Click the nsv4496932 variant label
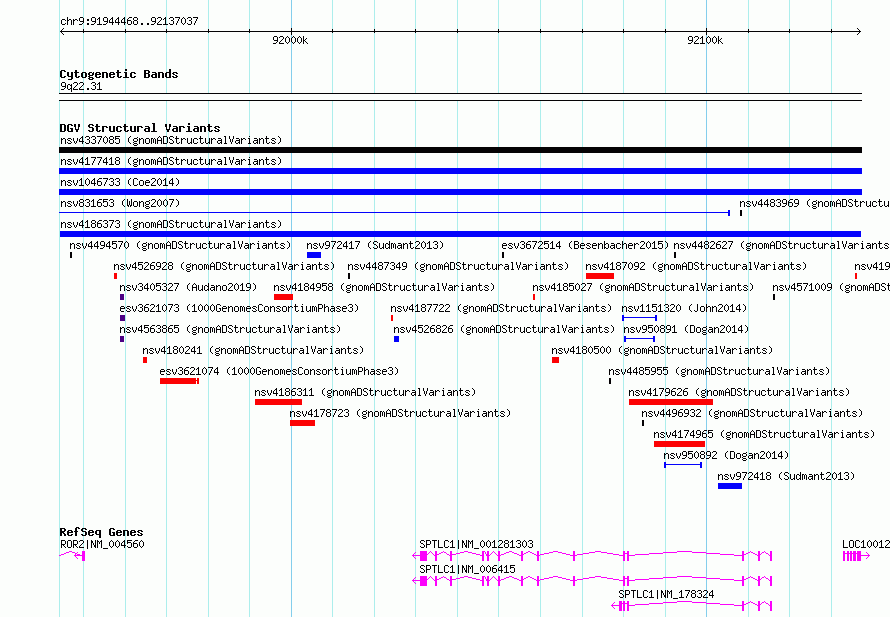Image resolution: width=890 pixels, height=617 pixels. tap(752, 413)
